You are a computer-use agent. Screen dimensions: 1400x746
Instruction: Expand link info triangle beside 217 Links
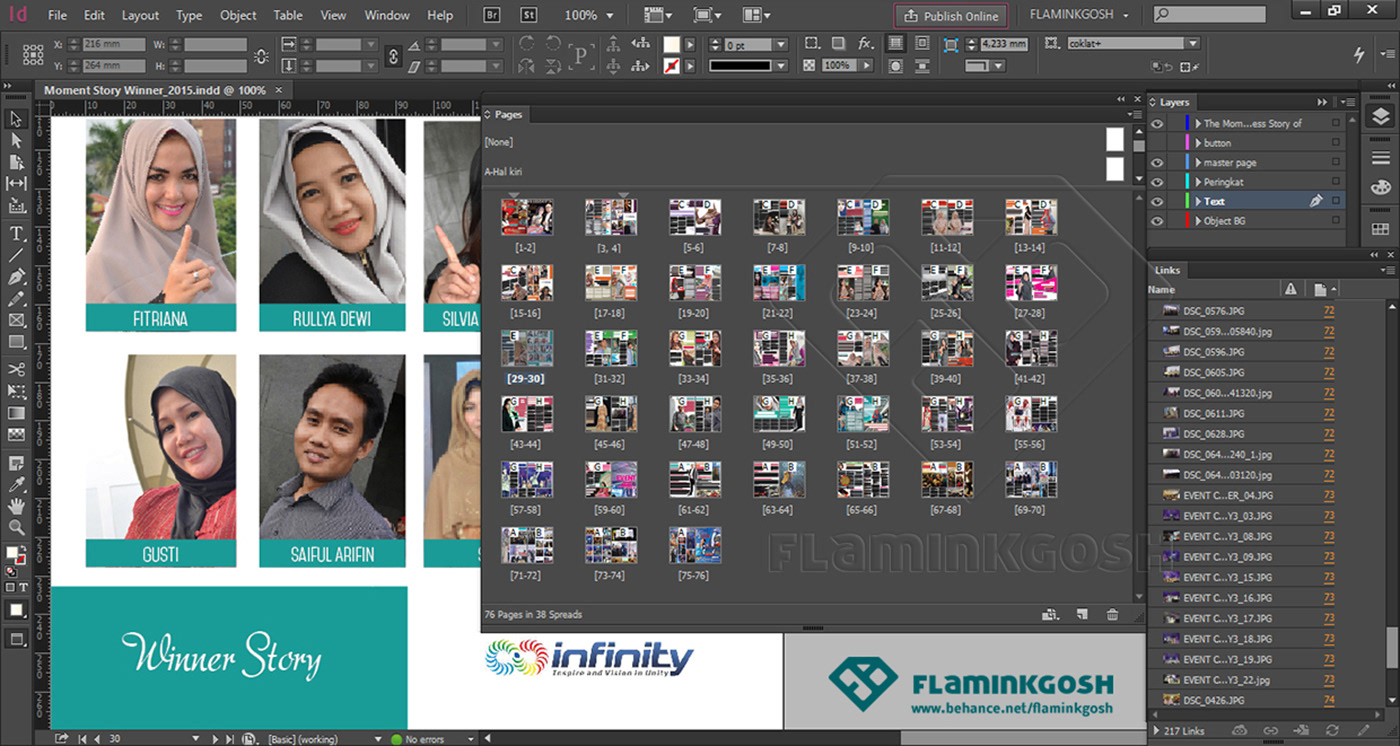pos(1157,731)
